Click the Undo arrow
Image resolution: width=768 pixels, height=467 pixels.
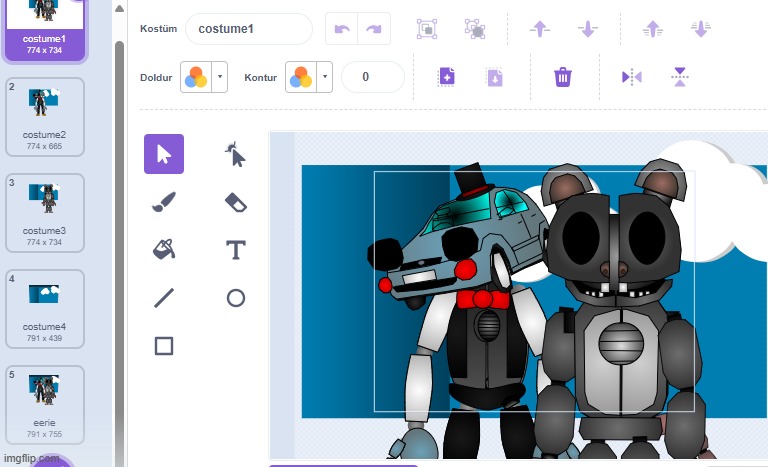pyautogui.click(x=342, y=29)
